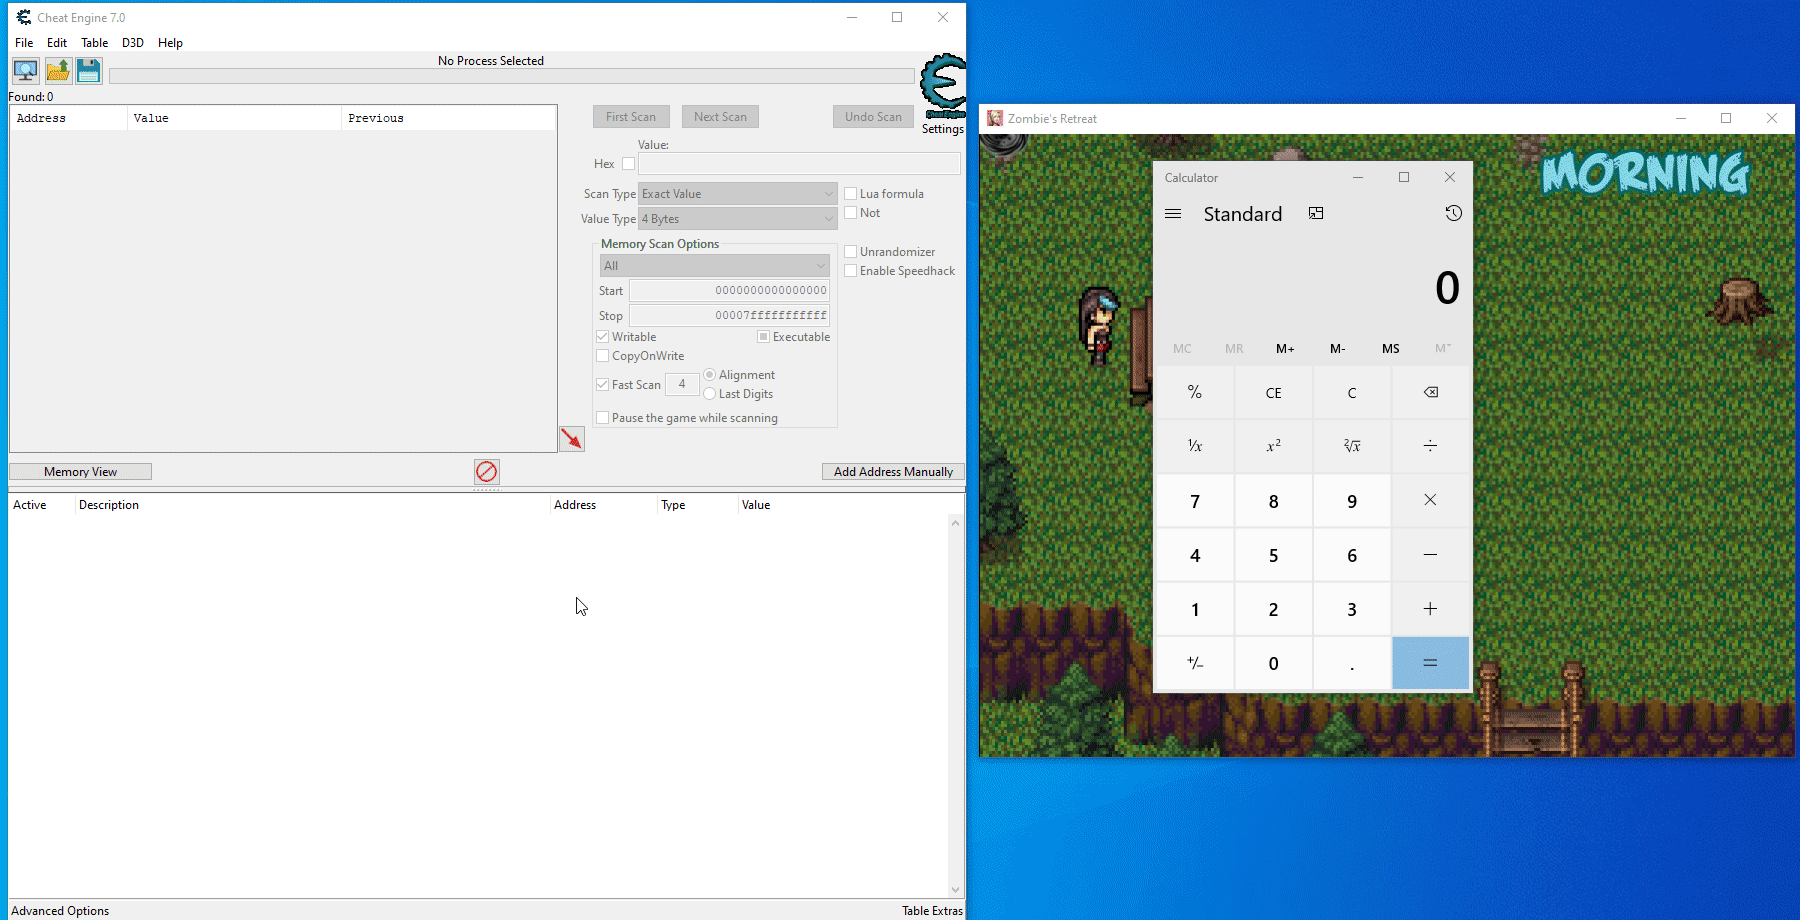Click Calculator backspace icon
Screen dimensions: 1800x920
pos(1431,392)
